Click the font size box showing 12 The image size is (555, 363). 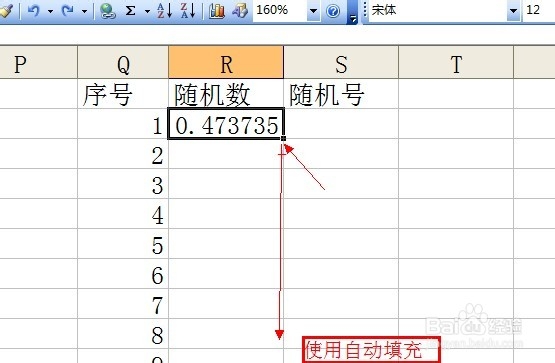coord(539,11)
